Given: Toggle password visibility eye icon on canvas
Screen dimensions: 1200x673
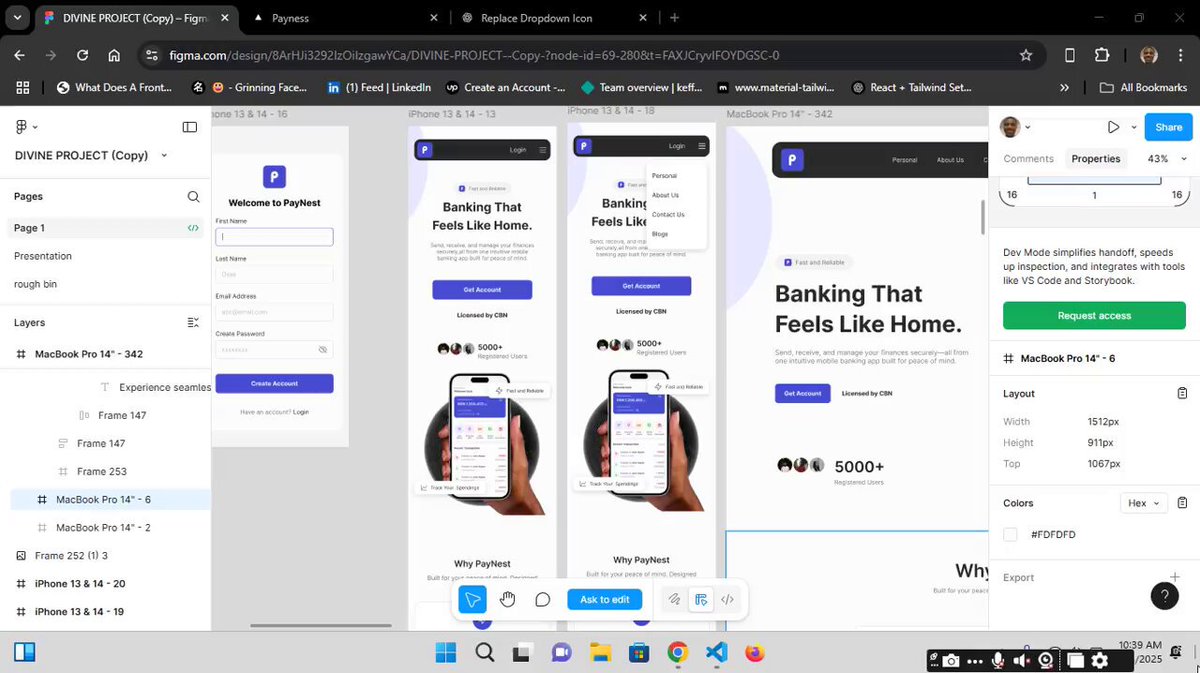Looking at the screenshot, I should pos(322,350).
